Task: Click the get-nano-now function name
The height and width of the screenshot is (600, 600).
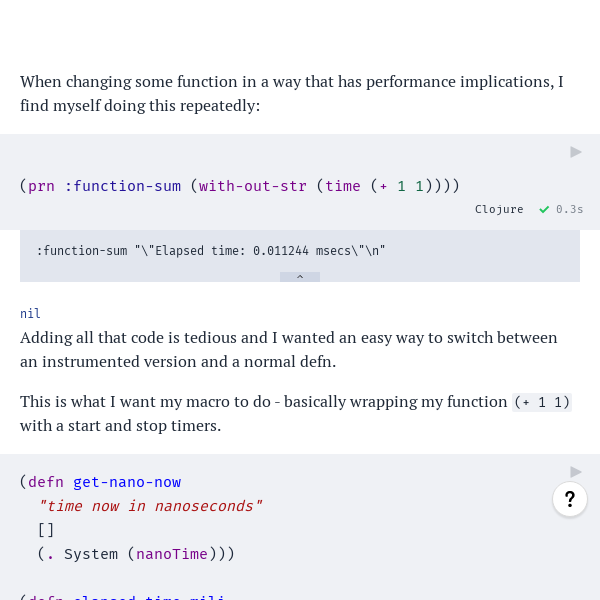Action: tap(127, 482)
